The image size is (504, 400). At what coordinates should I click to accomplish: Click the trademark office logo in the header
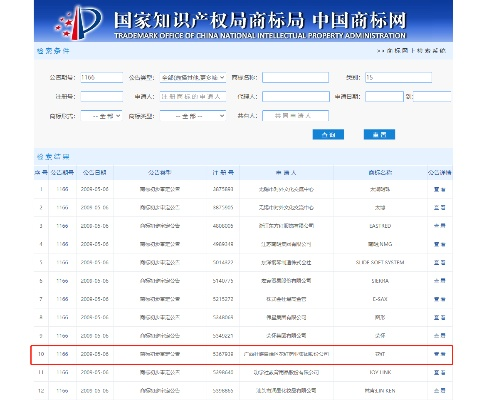tap(79, 22)
